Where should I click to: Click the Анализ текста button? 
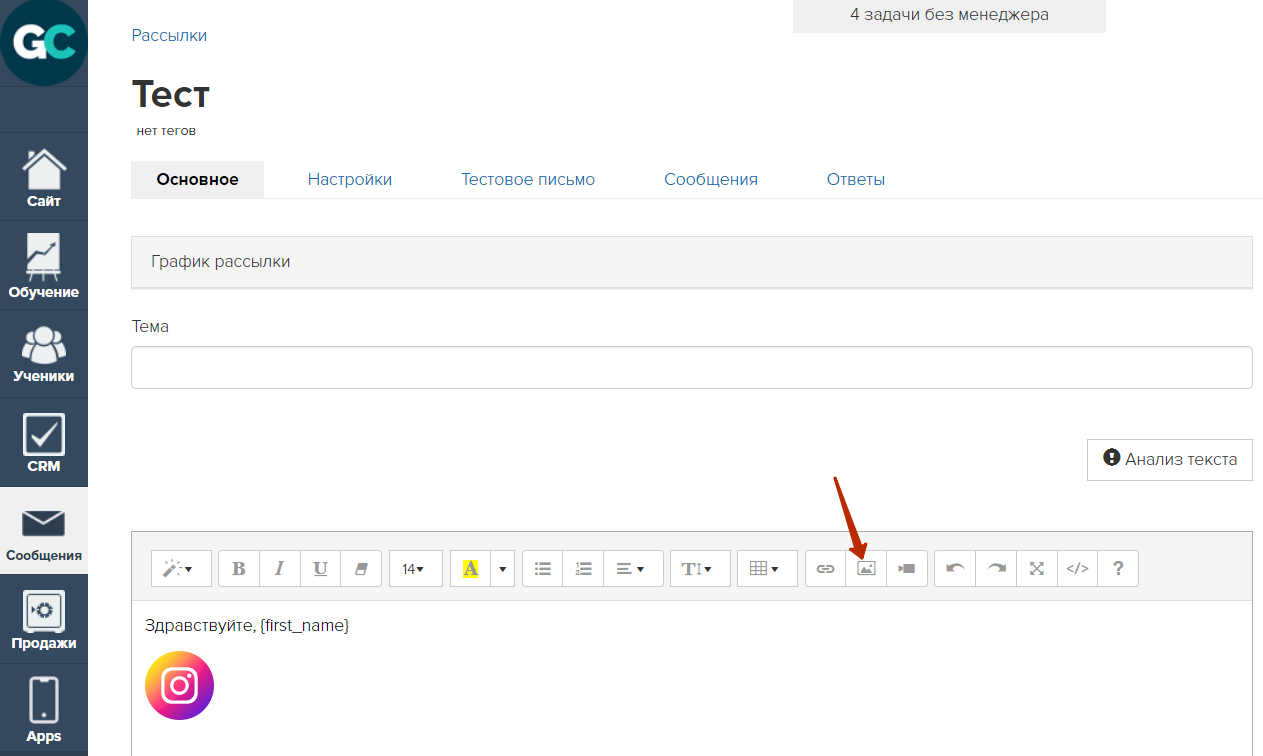[1169, 459]
